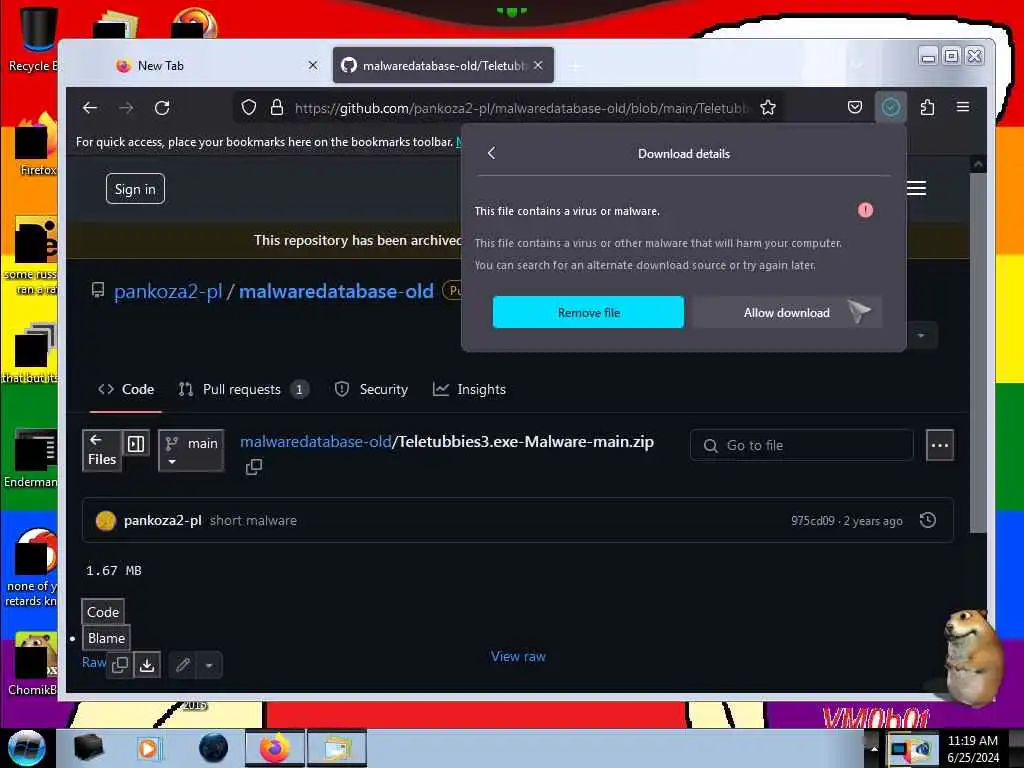
Task: Go back using the browser back arrow
Action: click(90, 108)
